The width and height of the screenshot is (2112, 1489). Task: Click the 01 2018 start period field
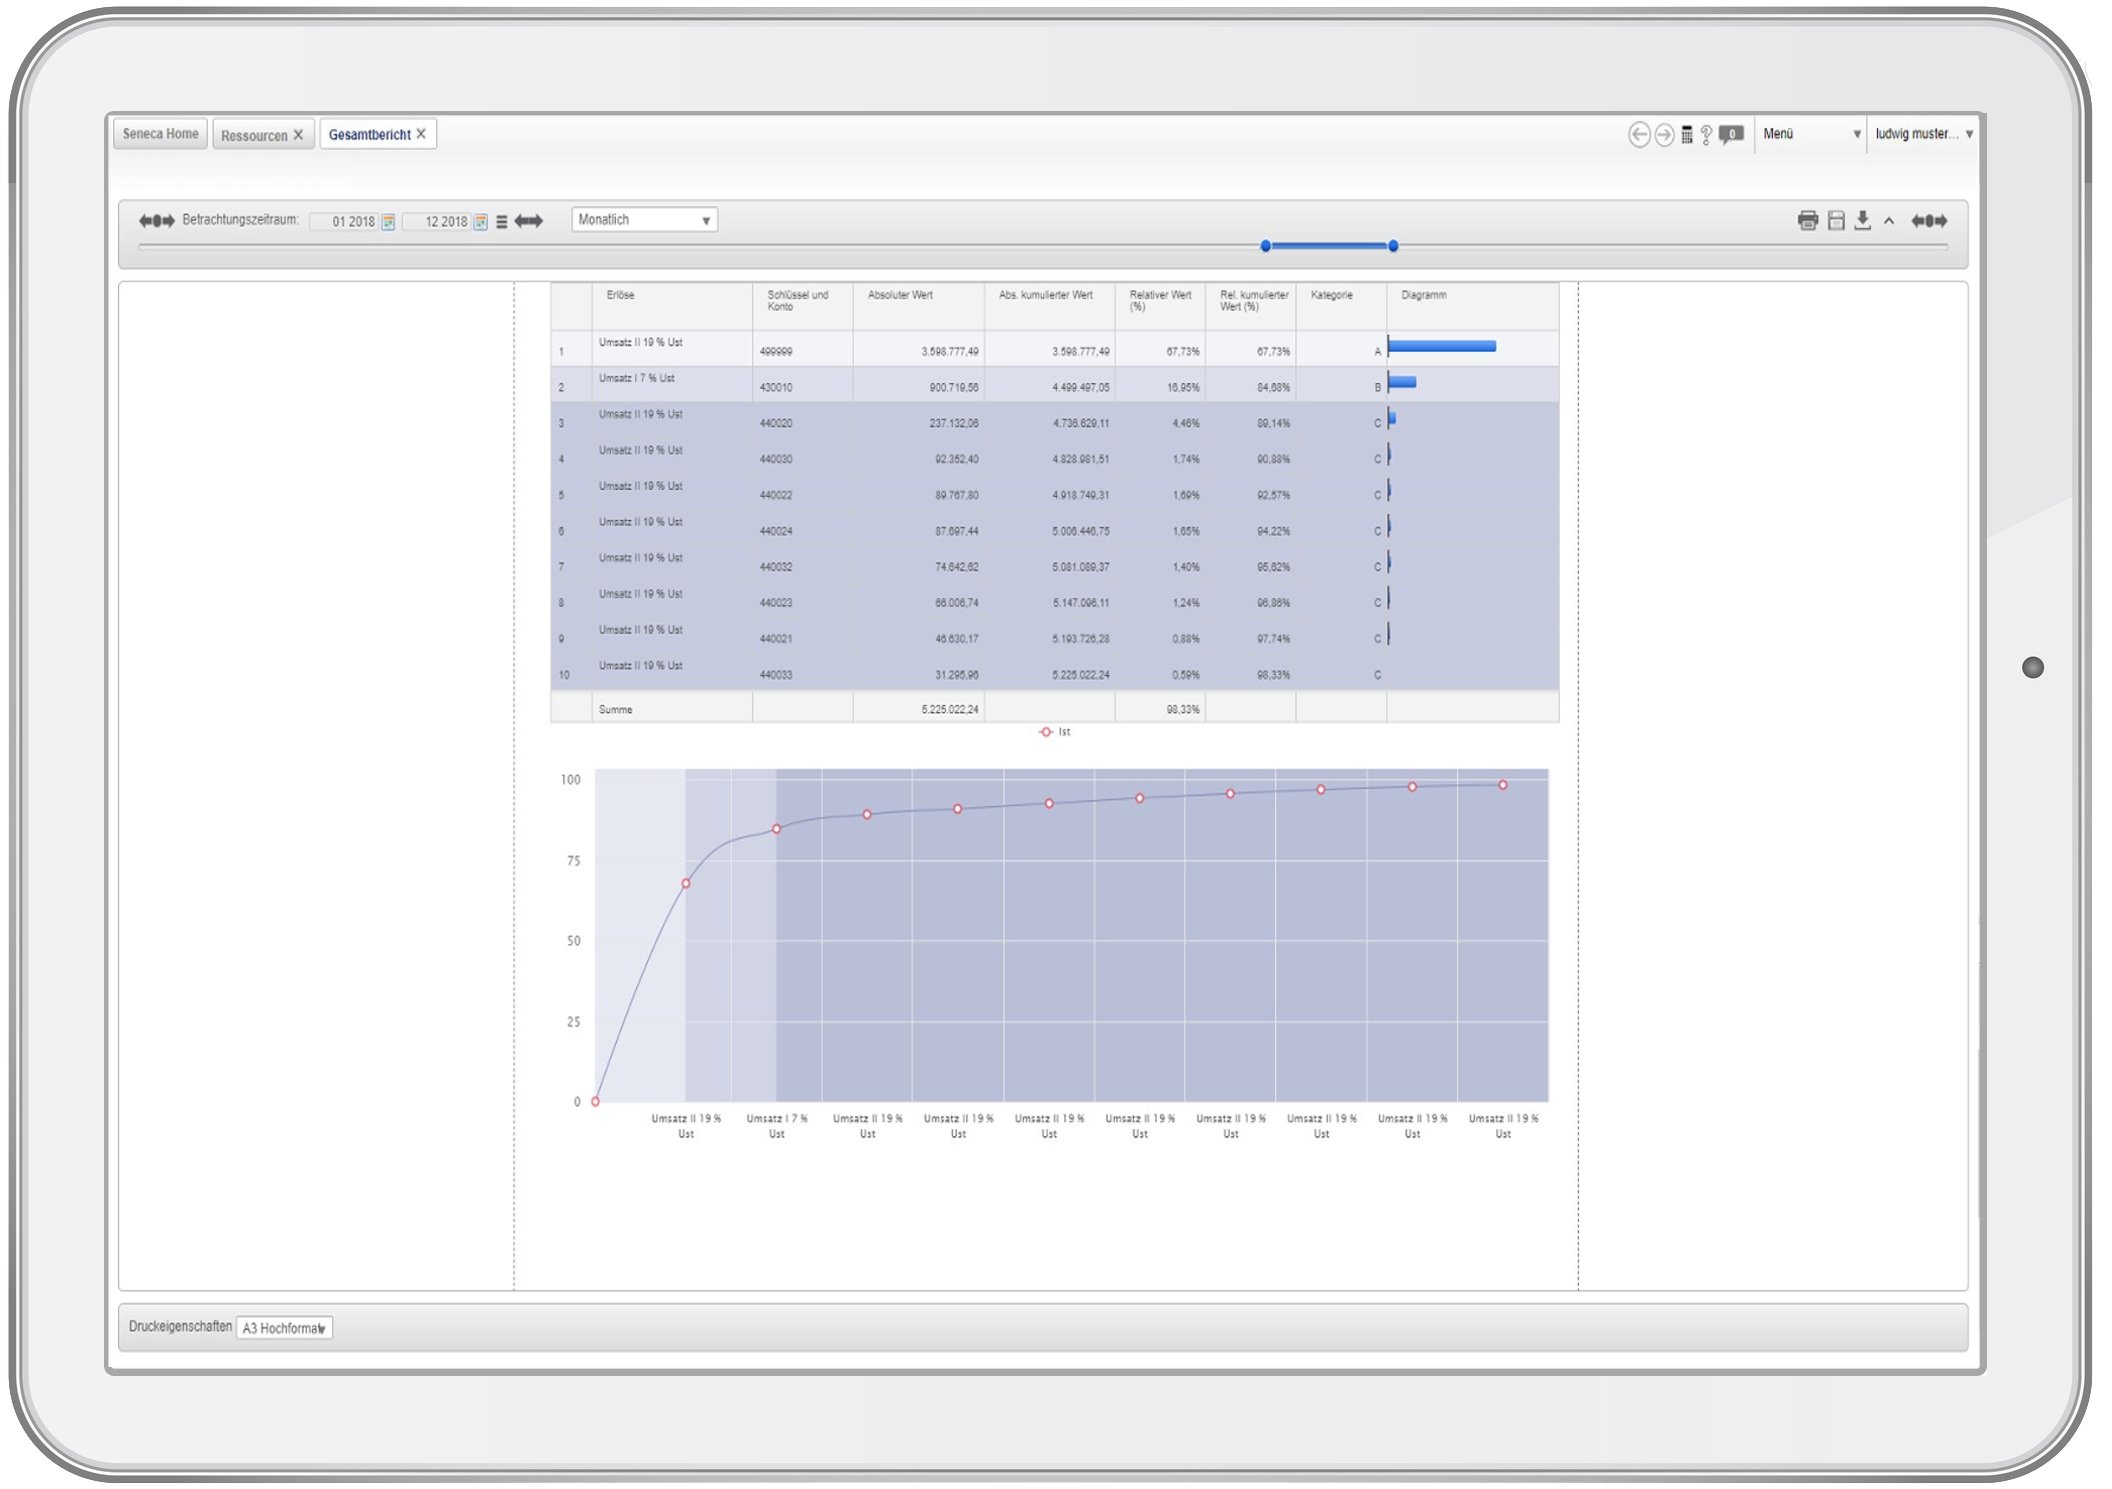click(346, 222)
